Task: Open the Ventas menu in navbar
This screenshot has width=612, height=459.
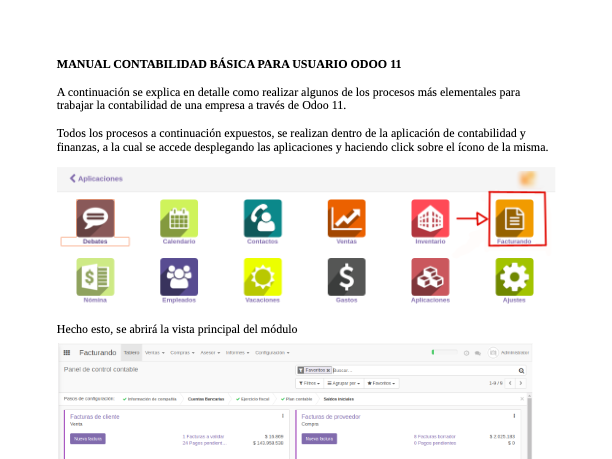Action: 154,353
